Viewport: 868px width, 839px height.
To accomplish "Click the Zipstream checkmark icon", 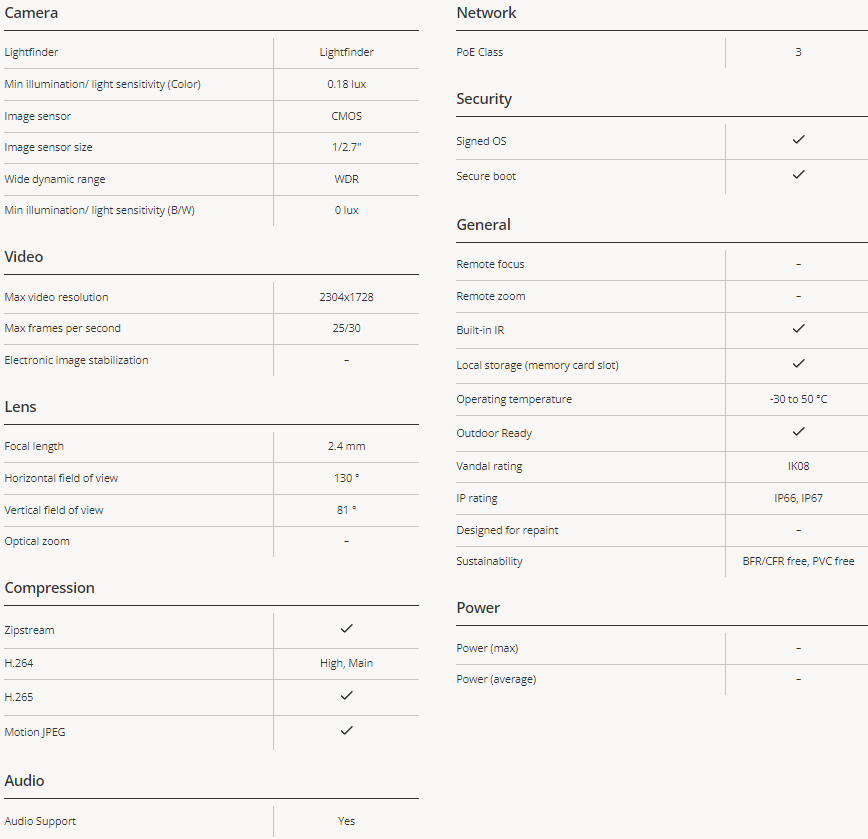I will tap(346, 629).
